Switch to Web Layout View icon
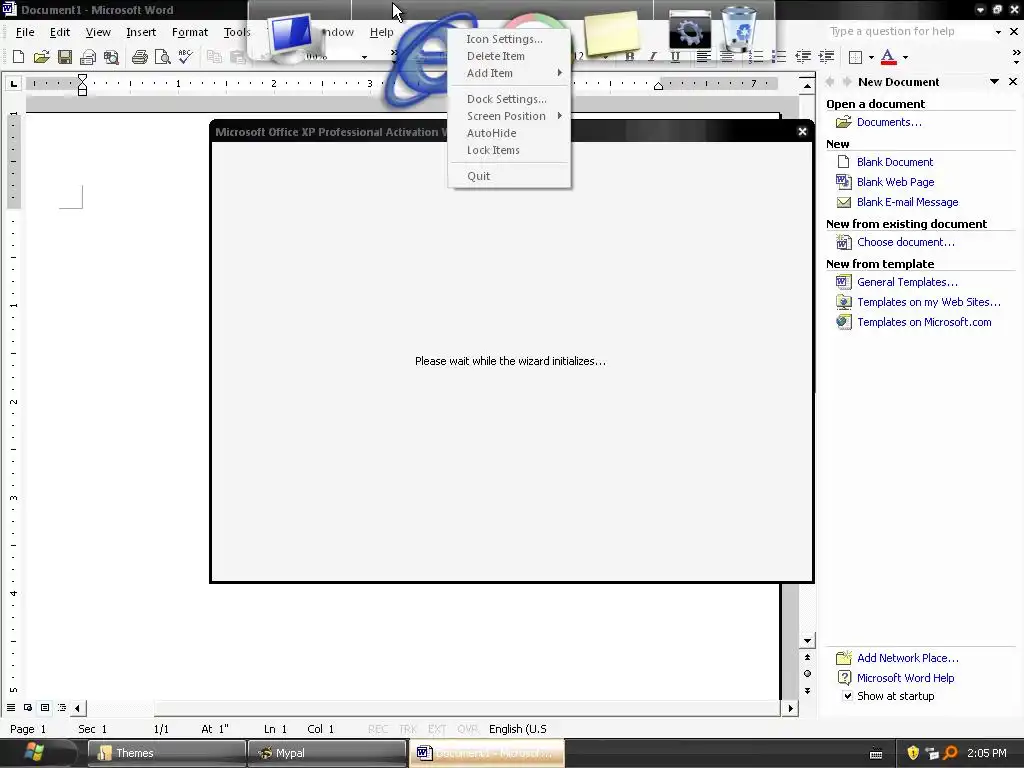This screenshot has width=1024, height=768. (27, 708)
